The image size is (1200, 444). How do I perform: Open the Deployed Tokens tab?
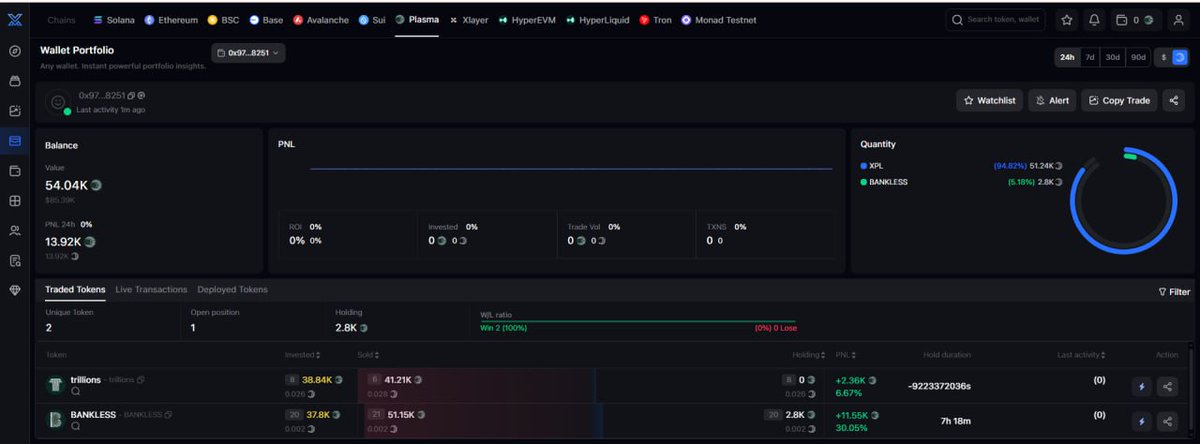tap(233, 289)
